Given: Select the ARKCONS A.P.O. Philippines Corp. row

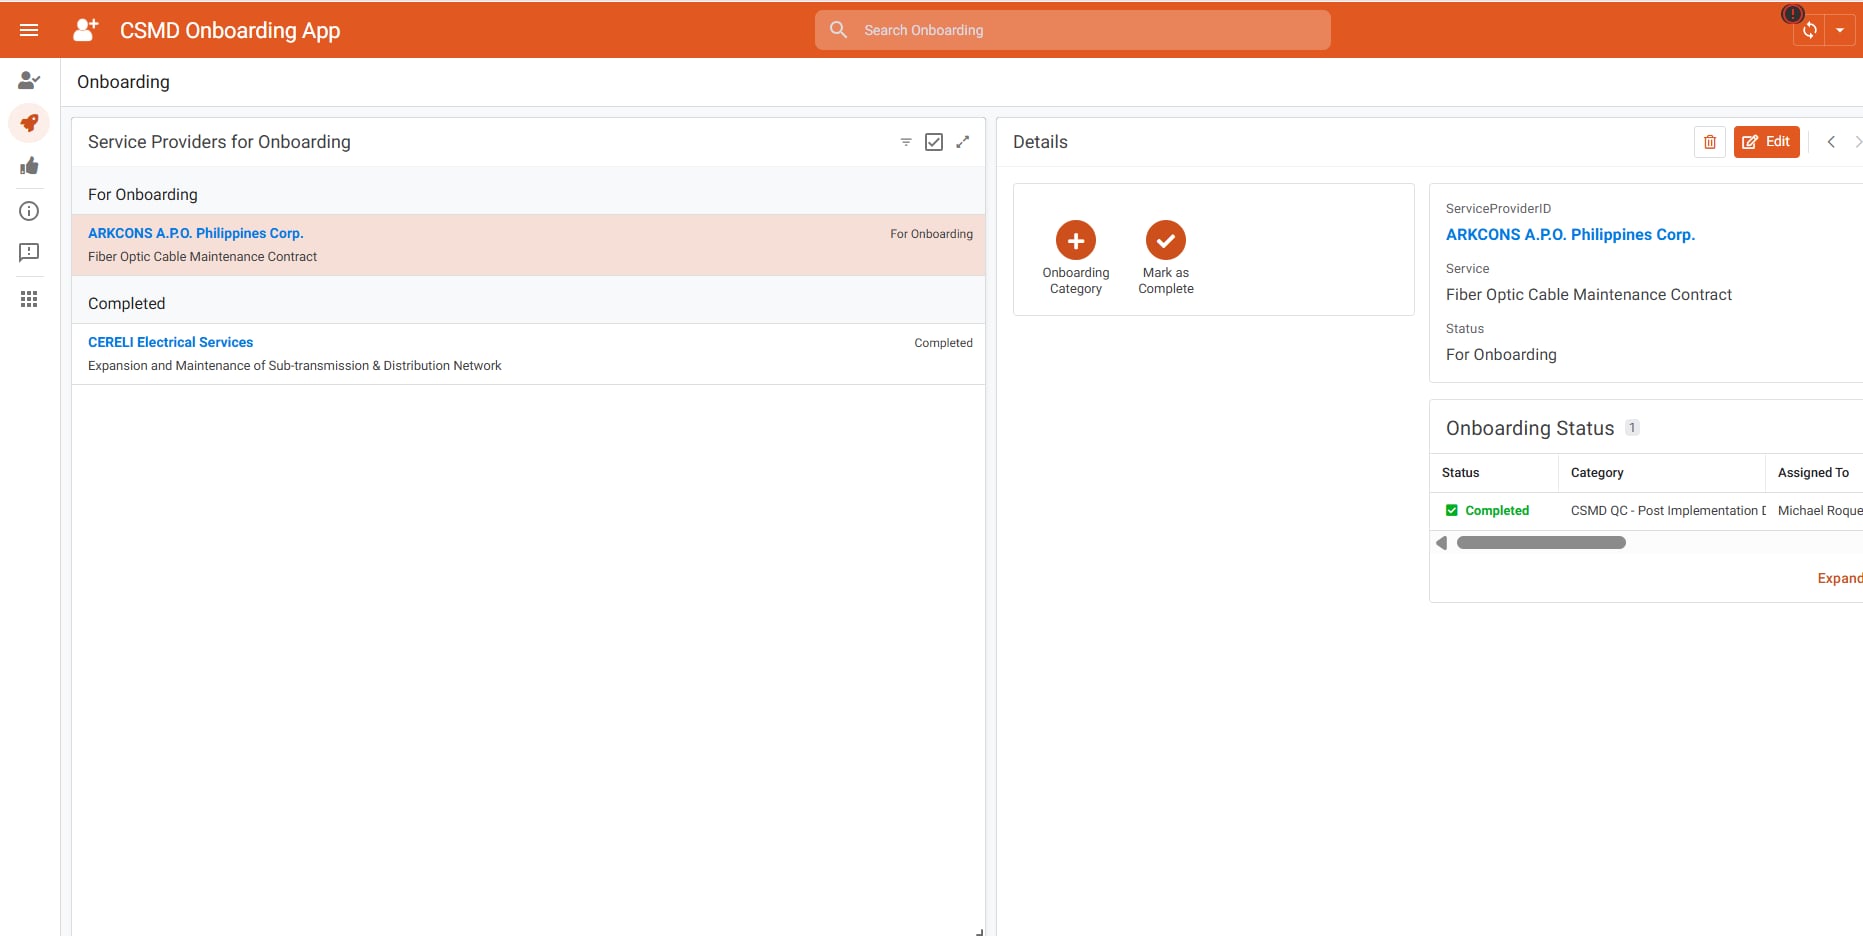Looking at the screenshot, I should click(528, 245).
